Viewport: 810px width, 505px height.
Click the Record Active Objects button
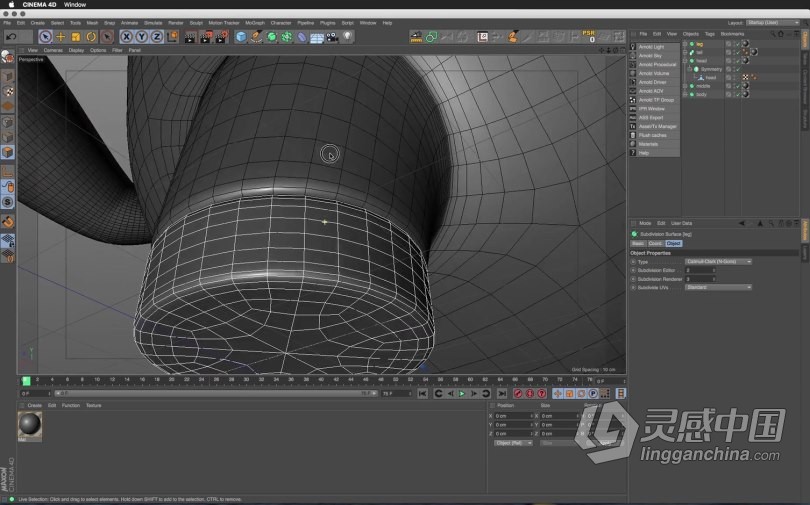tap(518, 393)
